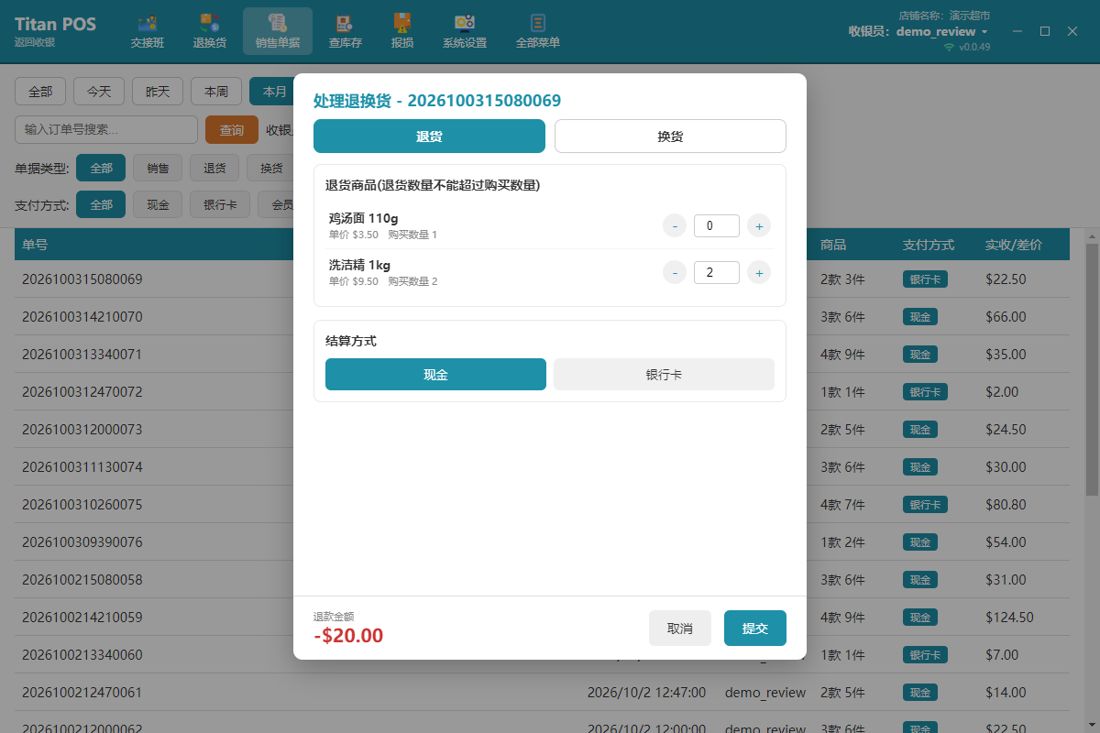
Task: Open the 系统设置 system settings icon
Action: [464, 32]
